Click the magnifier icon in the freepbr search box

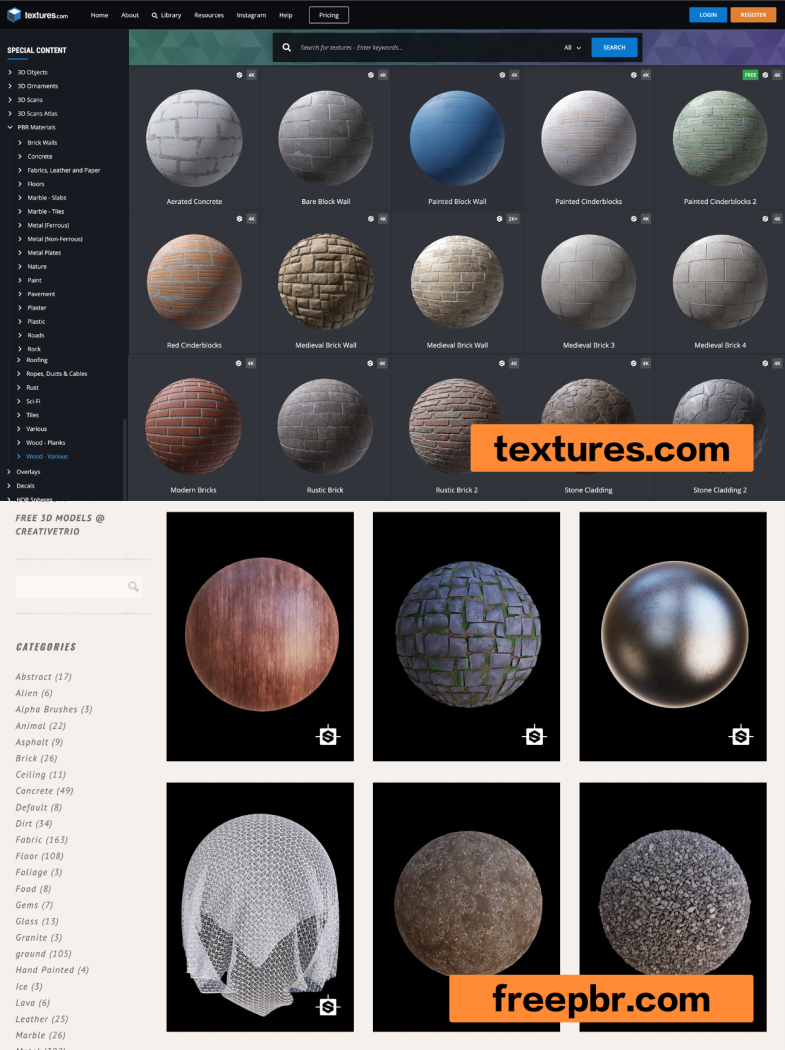point(133,587)
